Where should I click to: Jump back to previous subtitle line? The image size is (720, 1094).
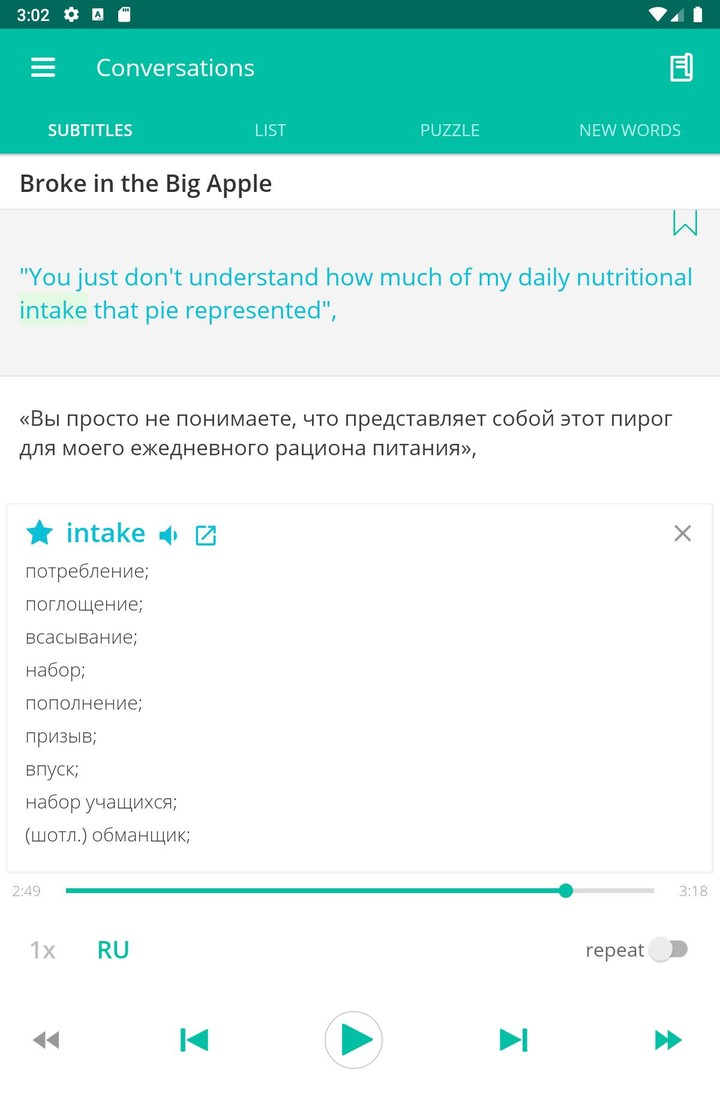click(x=194, y=1040)
